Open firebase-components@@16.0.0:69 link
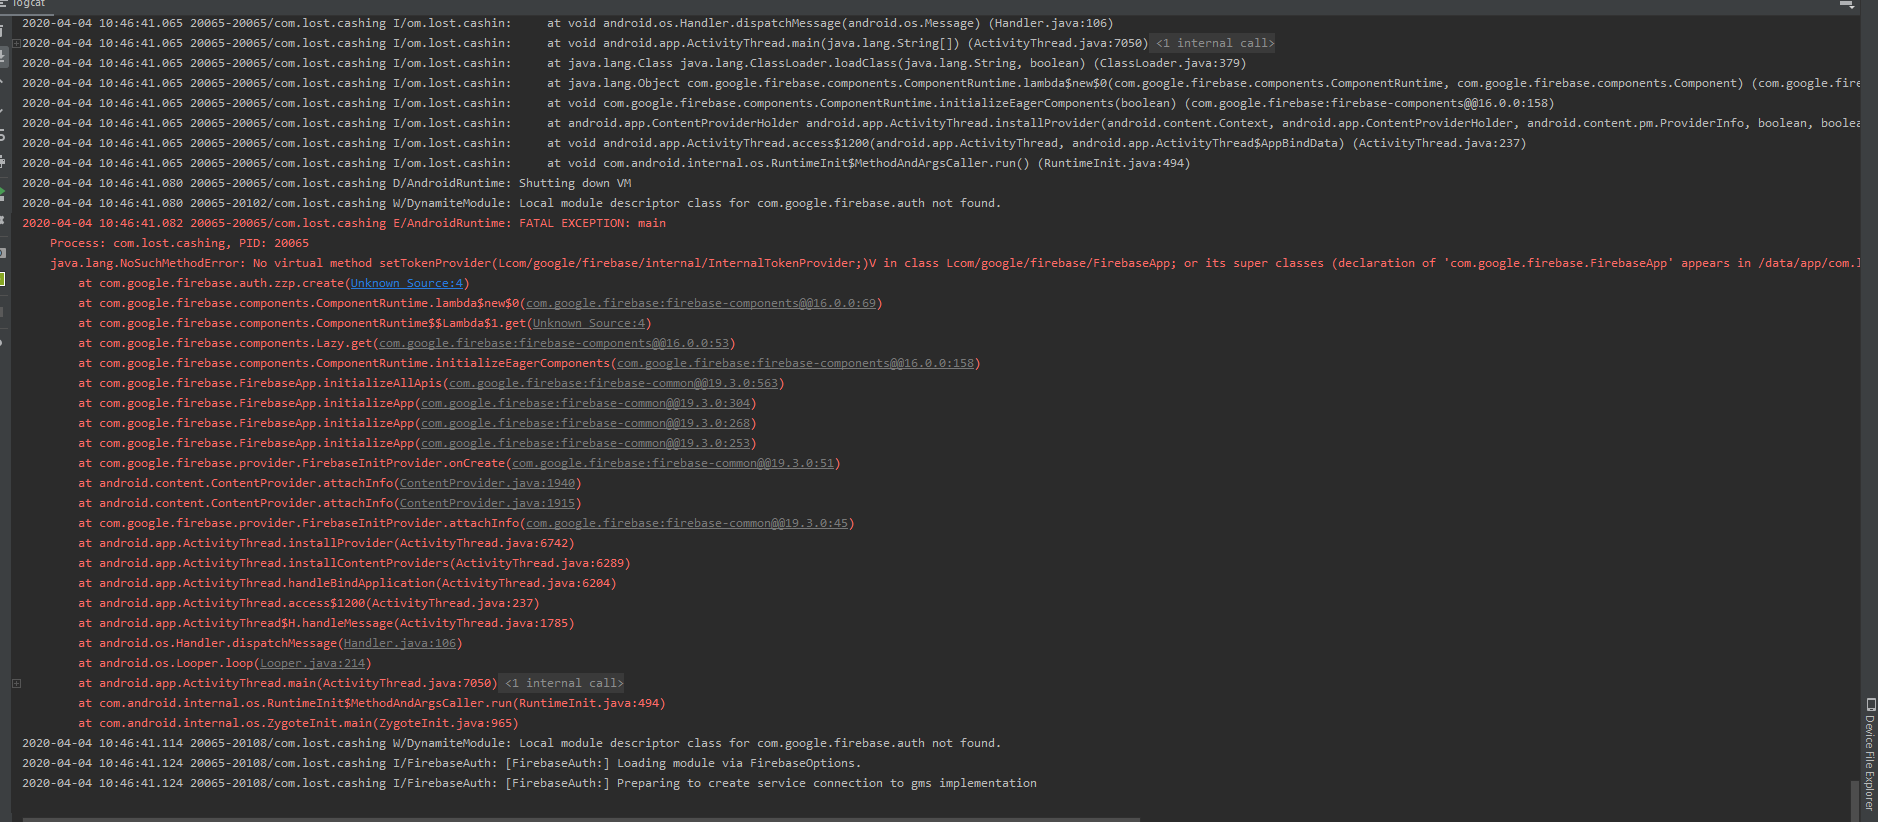Image resolution: width=1878 pixels, height=822 pixels. coord(701,303)
